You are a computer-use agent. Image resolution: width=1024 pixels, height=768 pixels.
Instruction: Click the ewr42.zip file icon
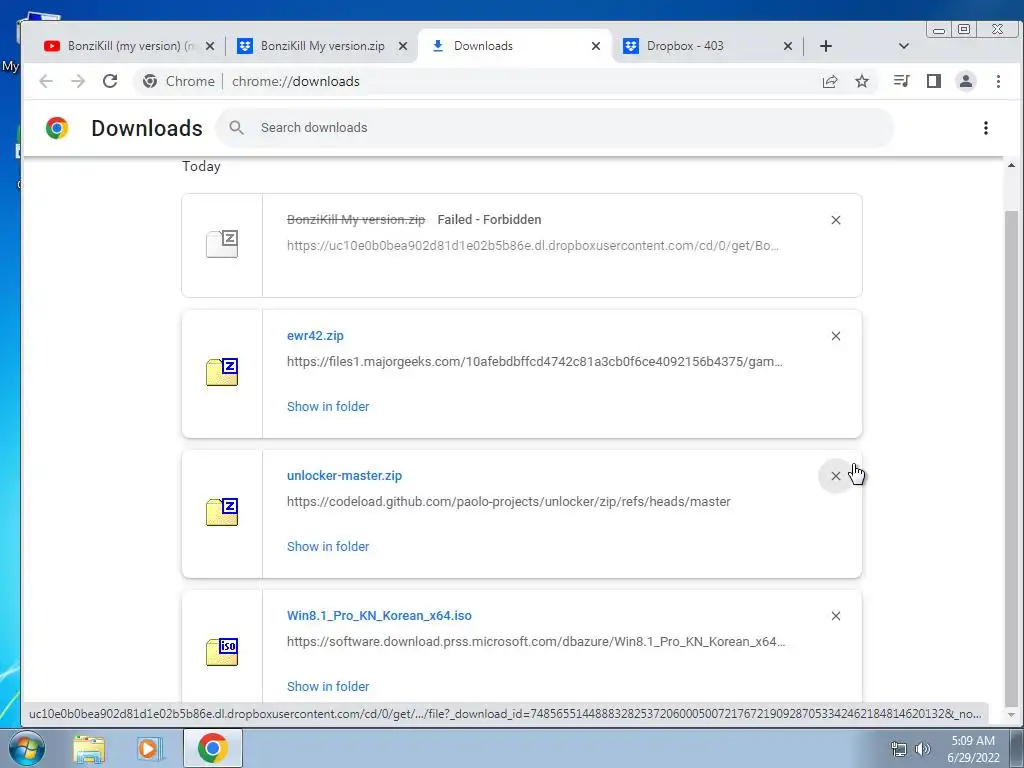click(222, 372)
